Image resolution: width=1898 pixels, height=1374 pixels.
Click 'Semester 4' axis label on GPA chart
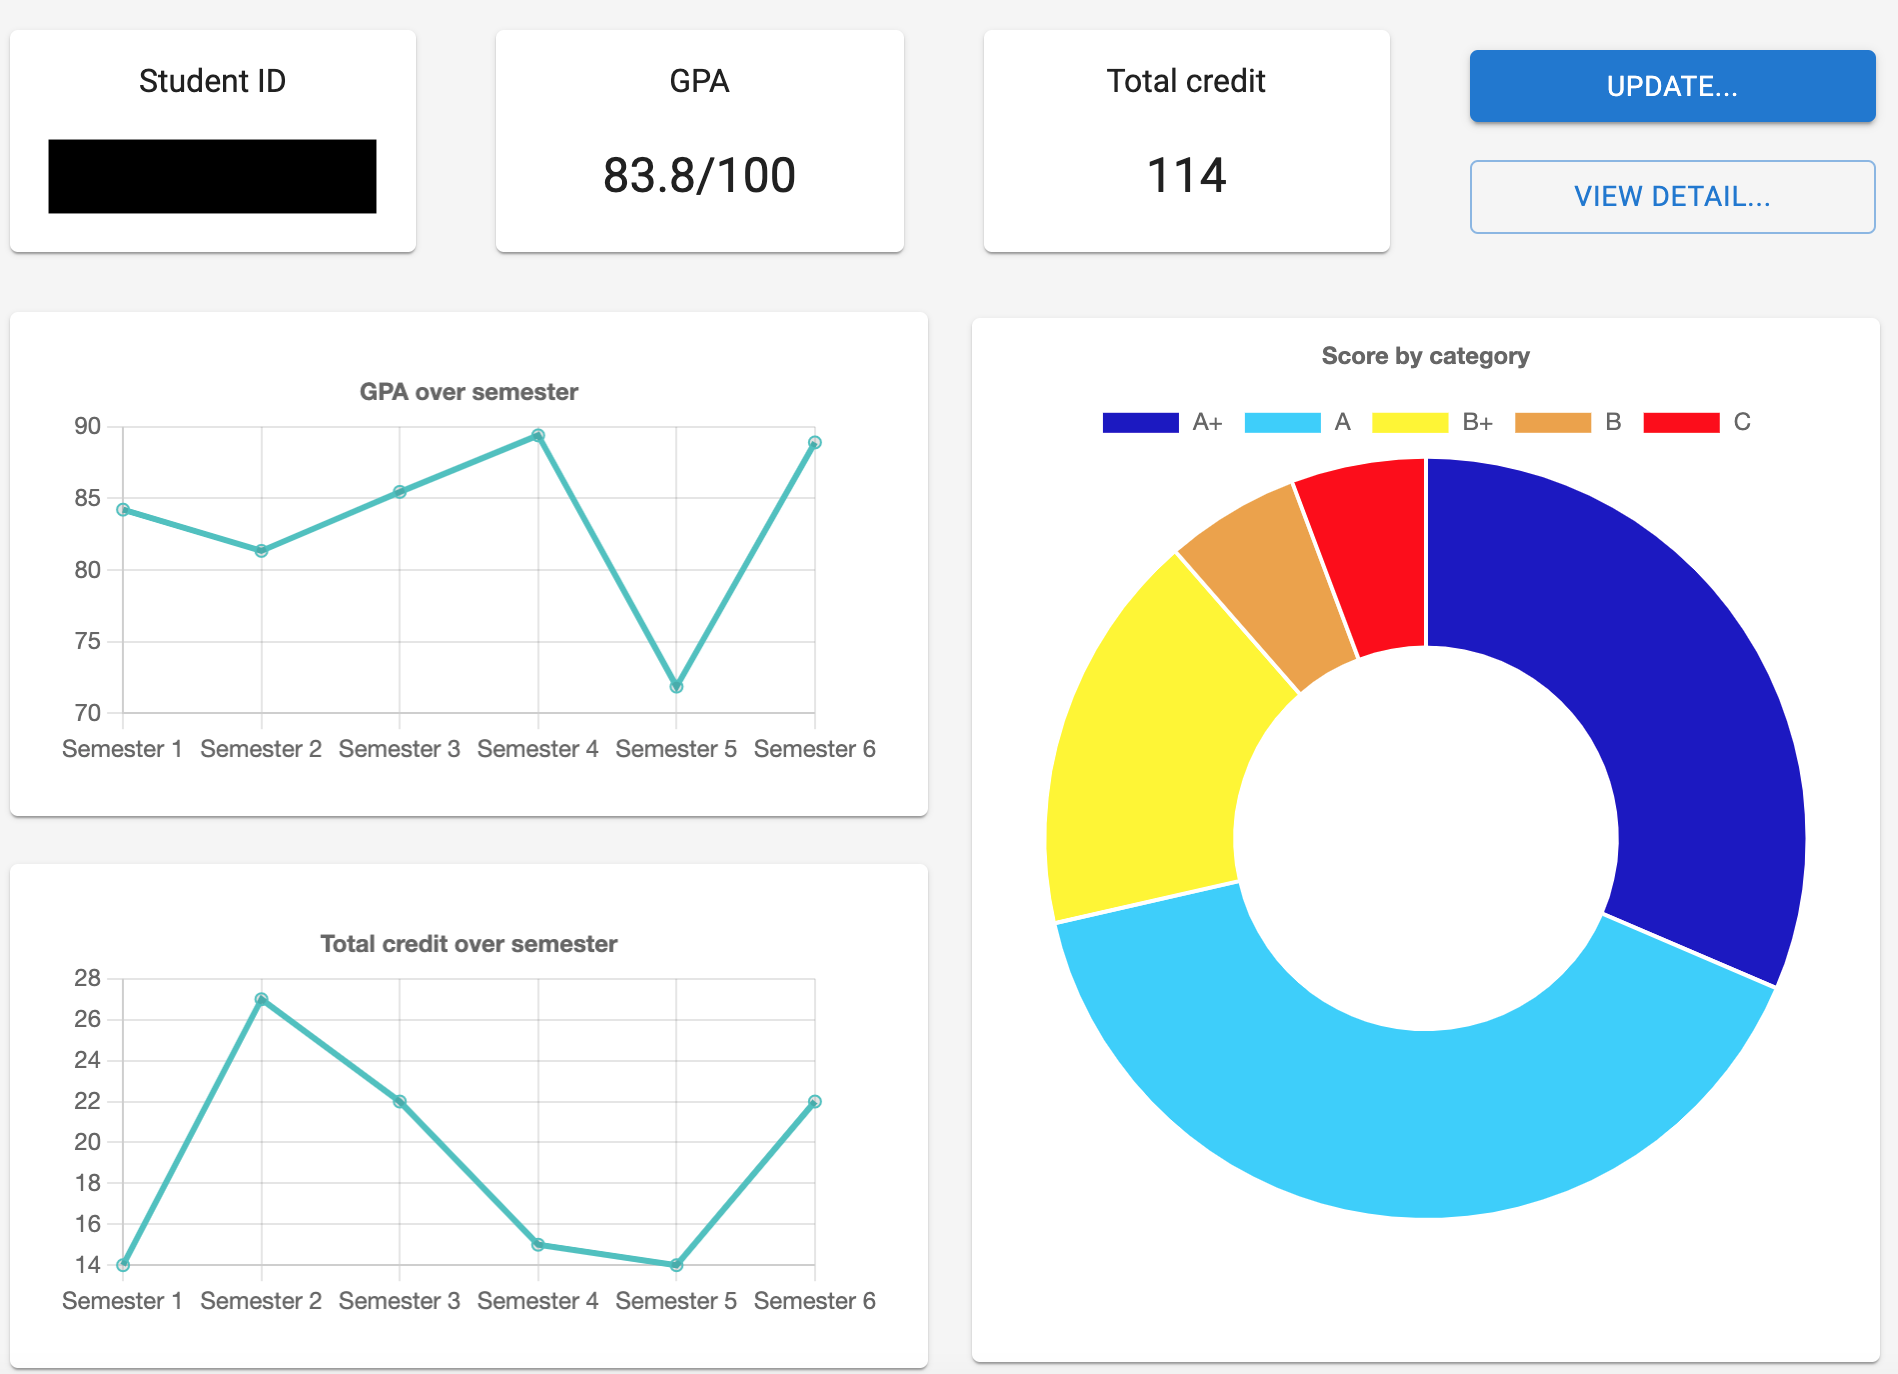[x=538, y=749]
